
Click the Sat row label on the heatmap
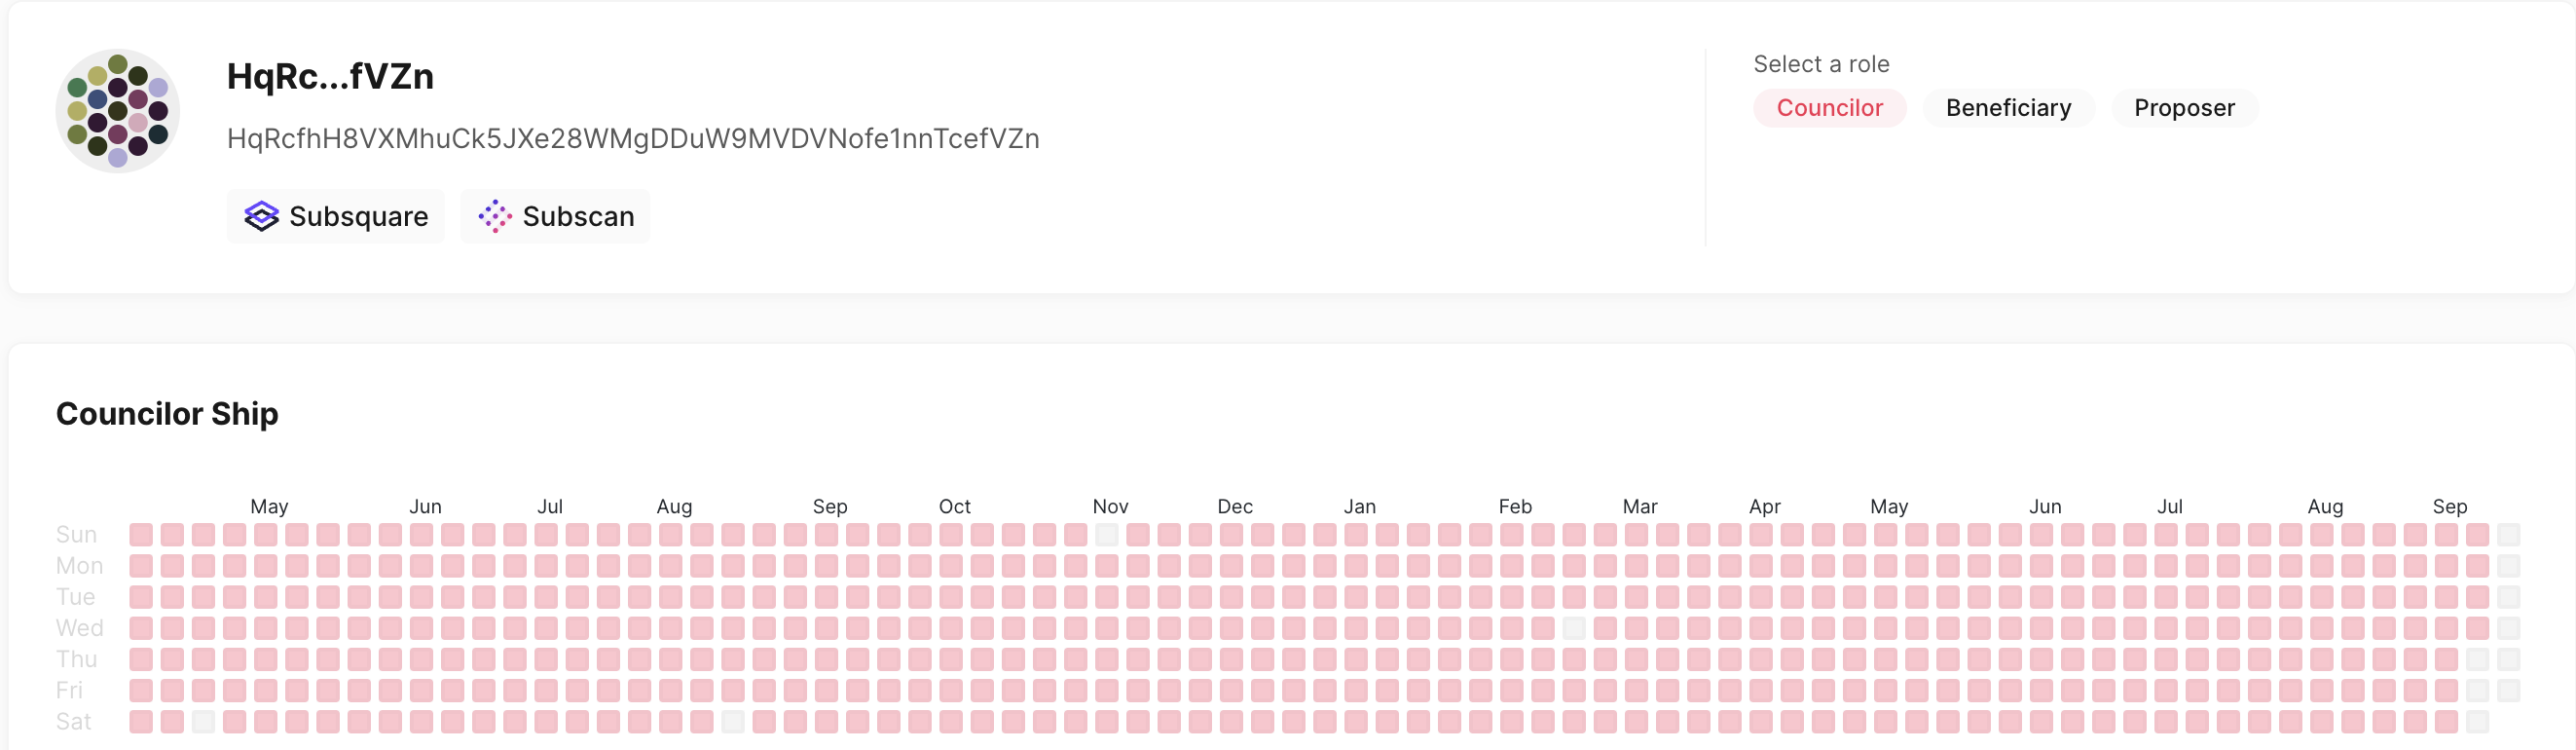click(x=75, y=721)
